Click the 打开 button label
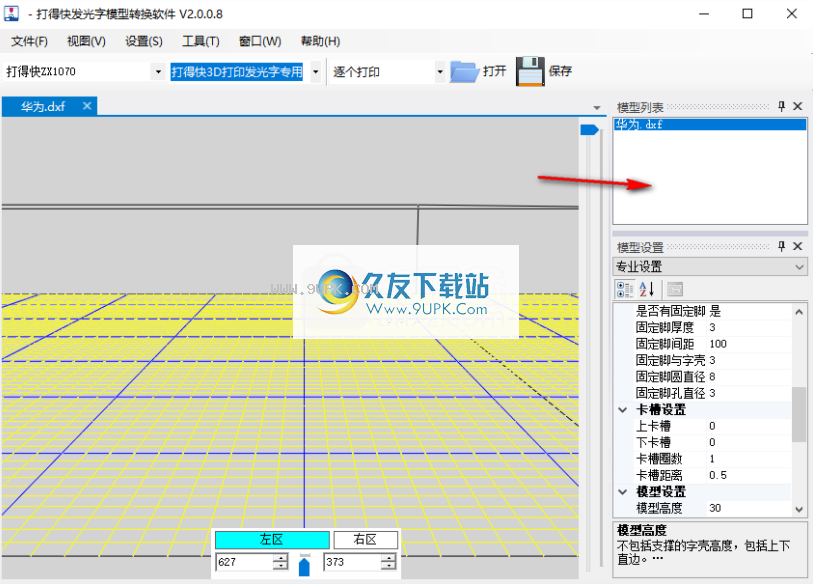Screen dimensions: 813x584 click(x=495, y=71)
